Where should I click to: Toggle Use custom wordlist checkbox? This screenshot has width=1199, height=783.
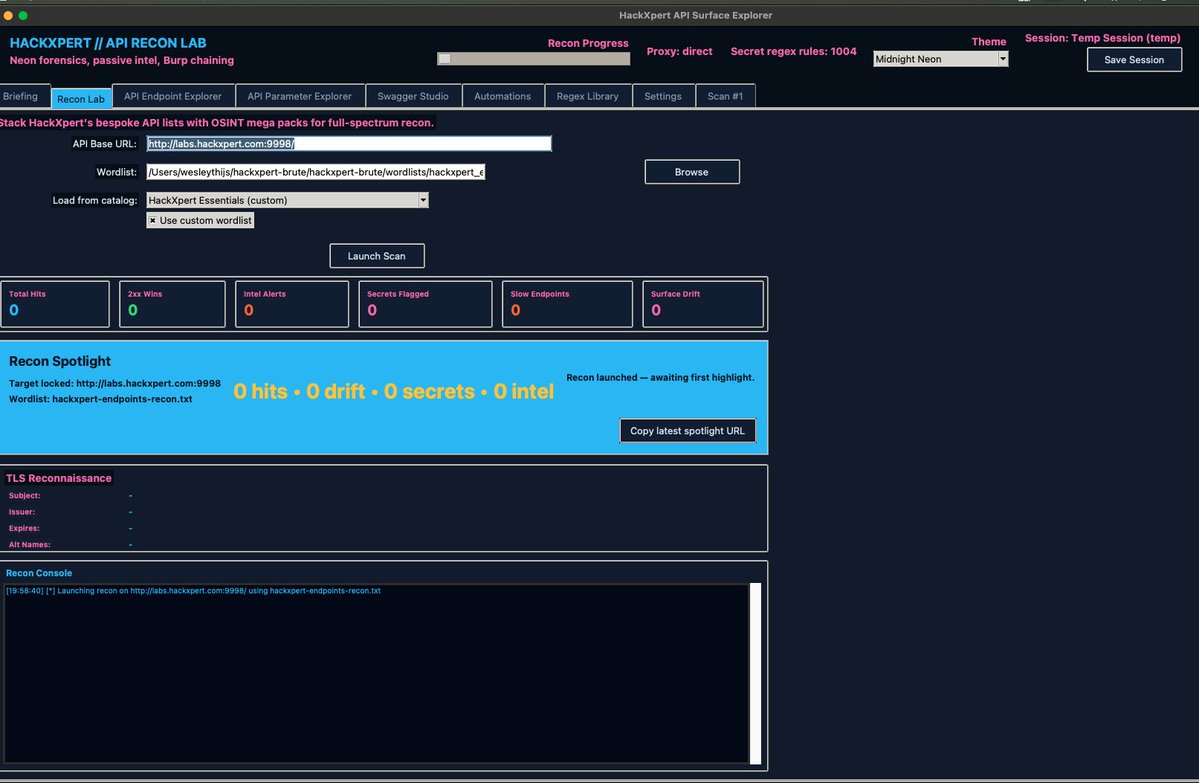click(200, 220)
